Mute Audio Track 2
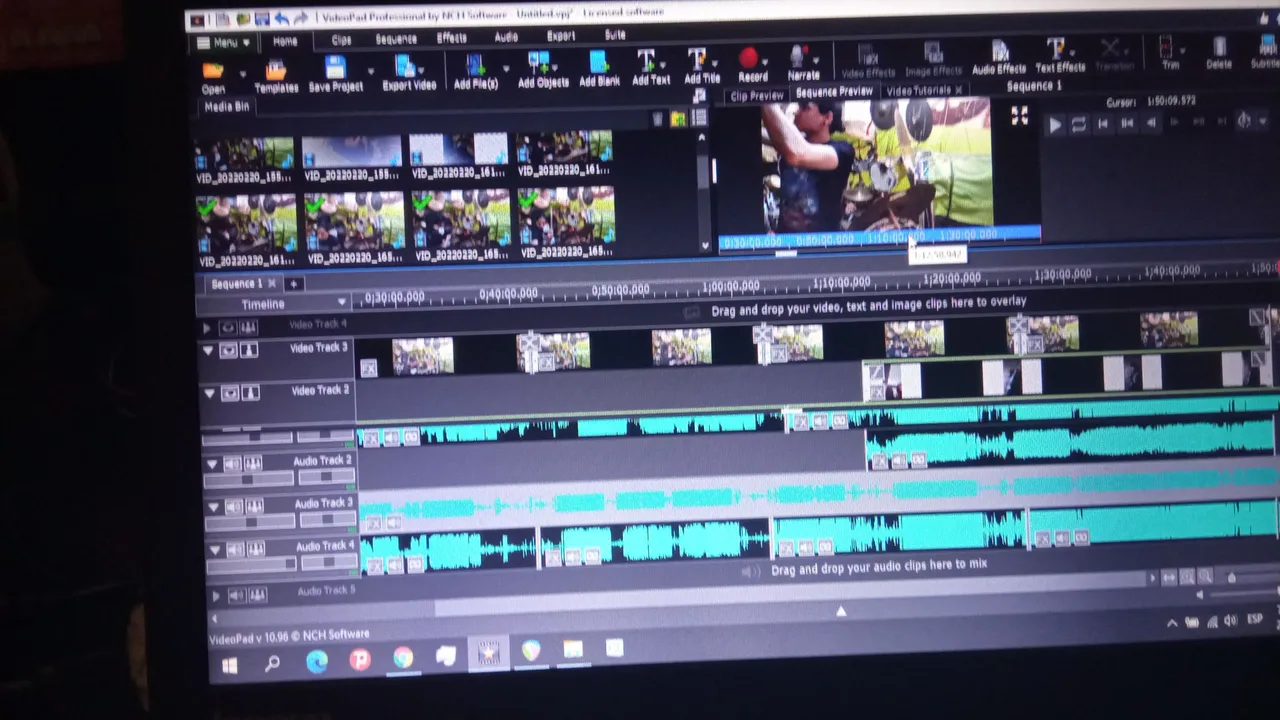1280x720 pixels. coord(232,464)
